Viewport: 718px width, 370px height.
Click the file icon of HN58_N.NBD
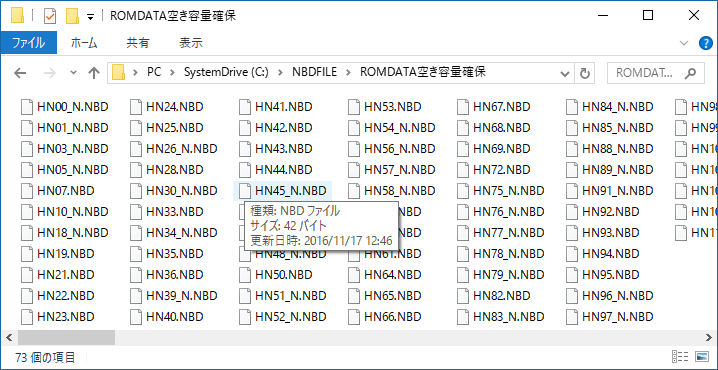354,191
